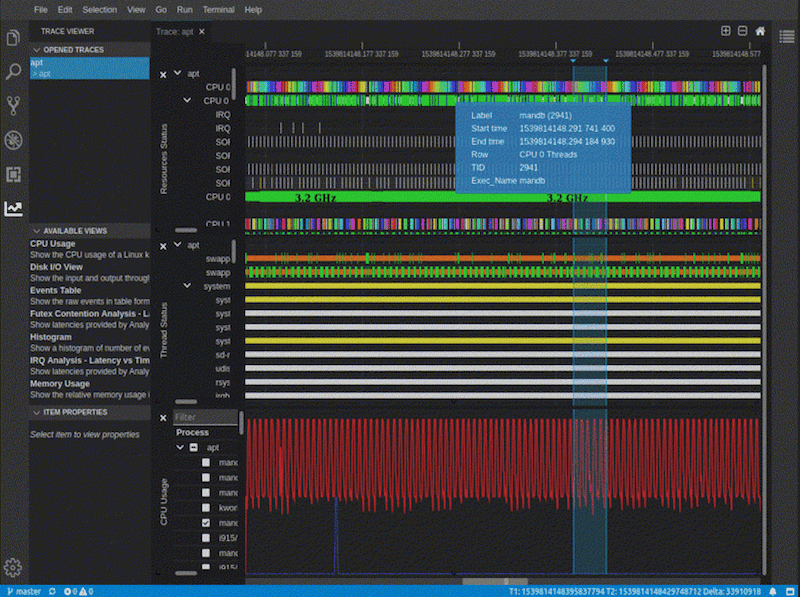This screenshot has width=800, height=597.
Task: Open the IRQ Analysis - Latency vs Time view
Action: [89, 366]
